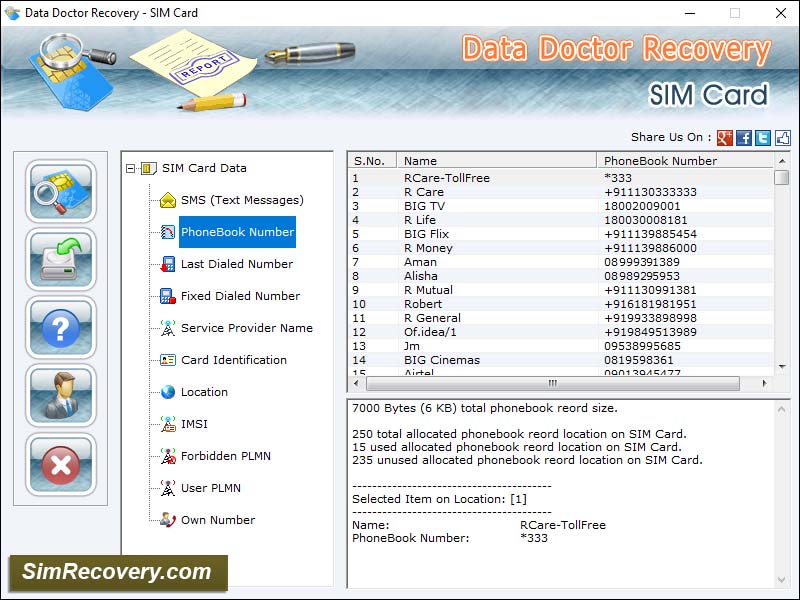This screenshot has height=600, width=800.
Task: Click the contact table scroll-down arrow
Action: click(782, 367)
